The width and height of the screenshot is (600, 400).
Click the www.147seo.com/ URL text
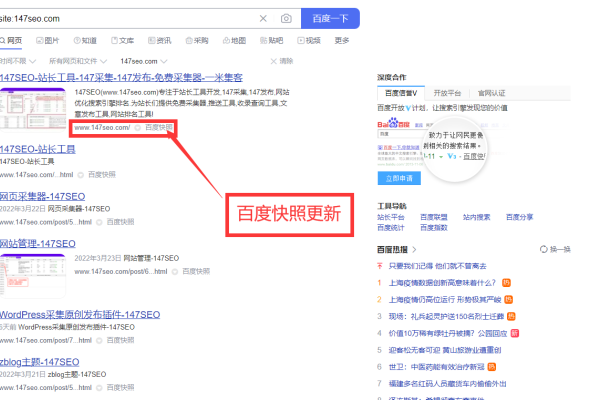click(x=102, y=127)
